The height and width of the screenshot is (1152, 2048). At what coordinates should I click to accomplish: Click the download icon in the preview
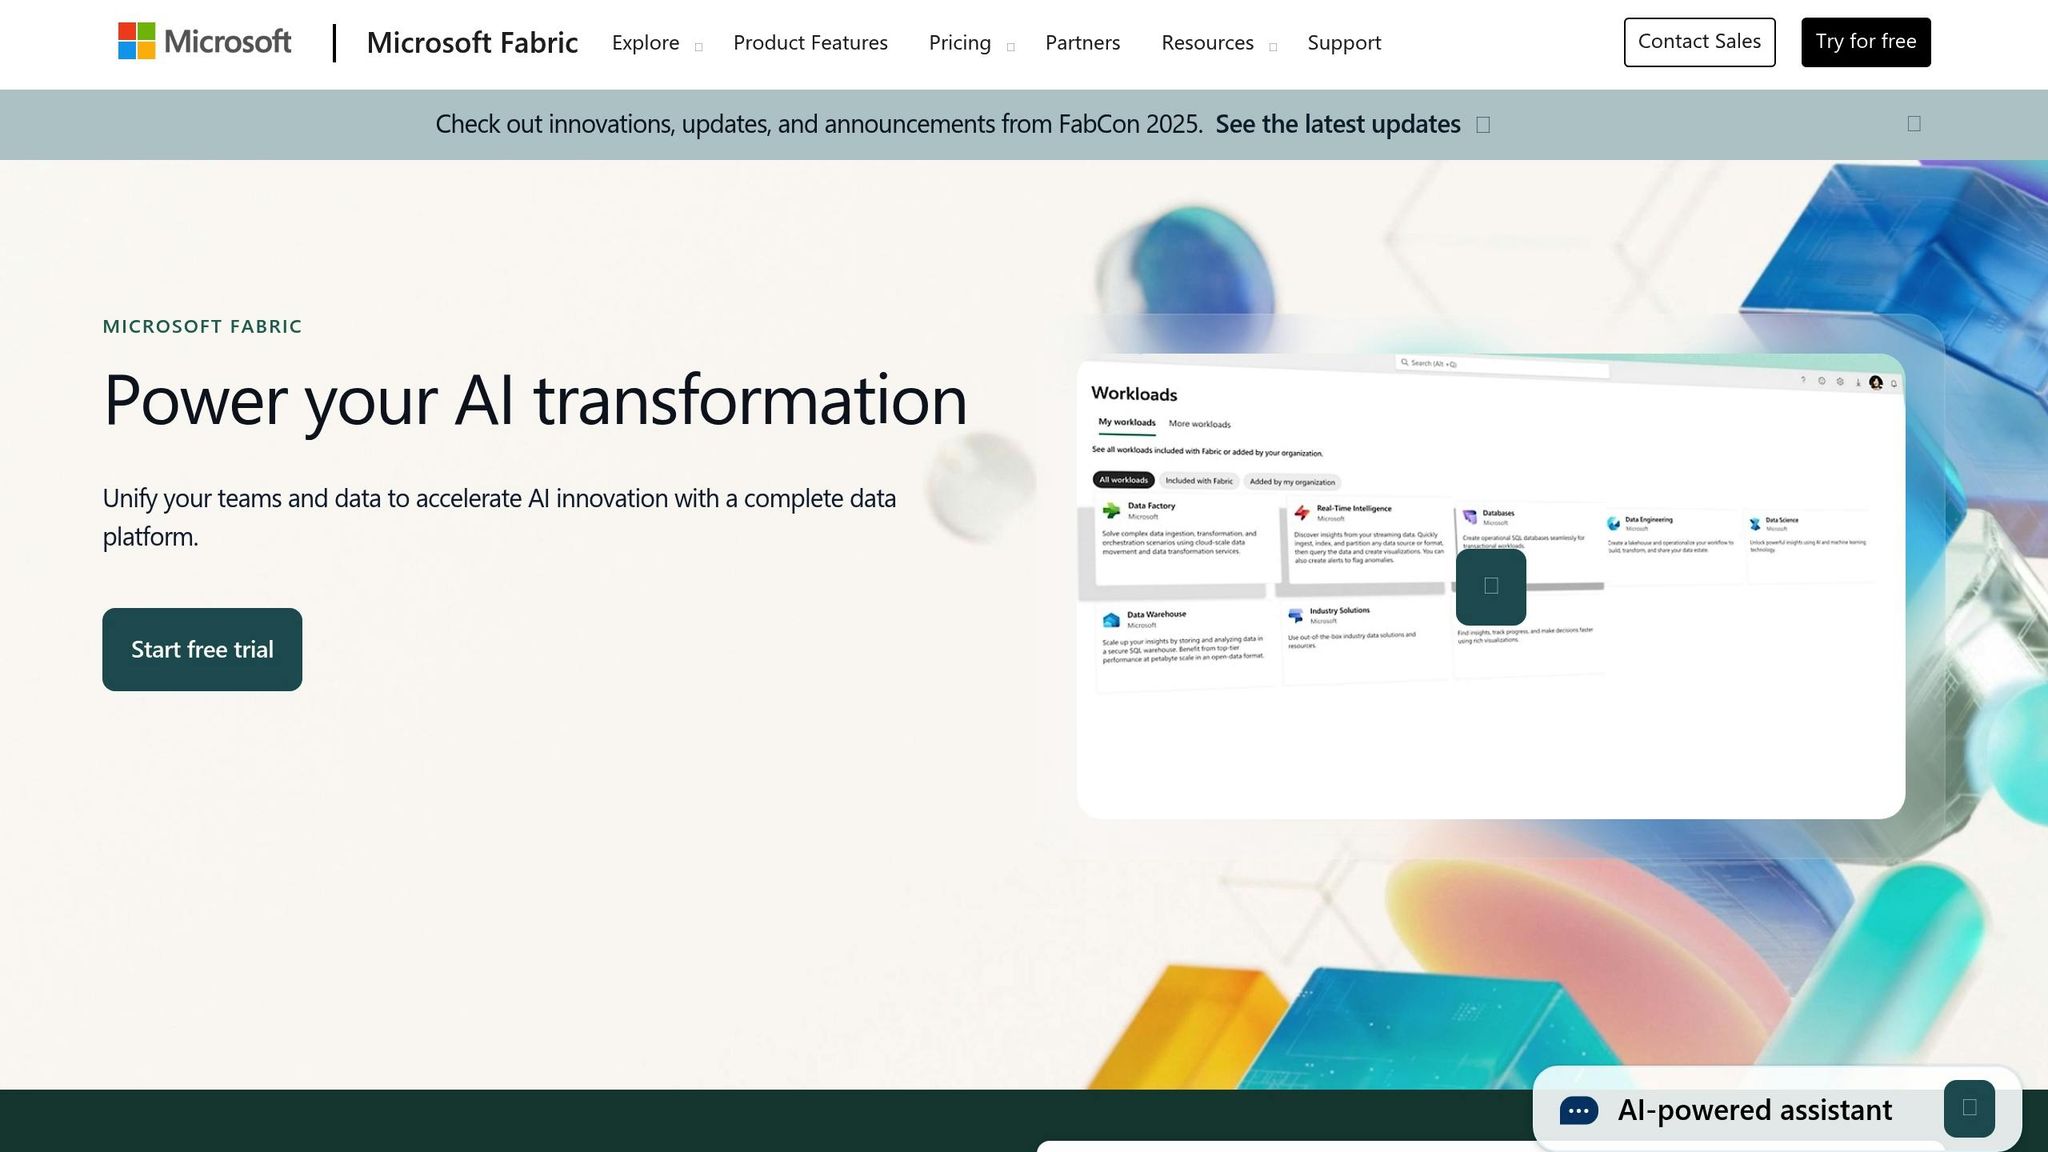click(x=1858, y=383)
